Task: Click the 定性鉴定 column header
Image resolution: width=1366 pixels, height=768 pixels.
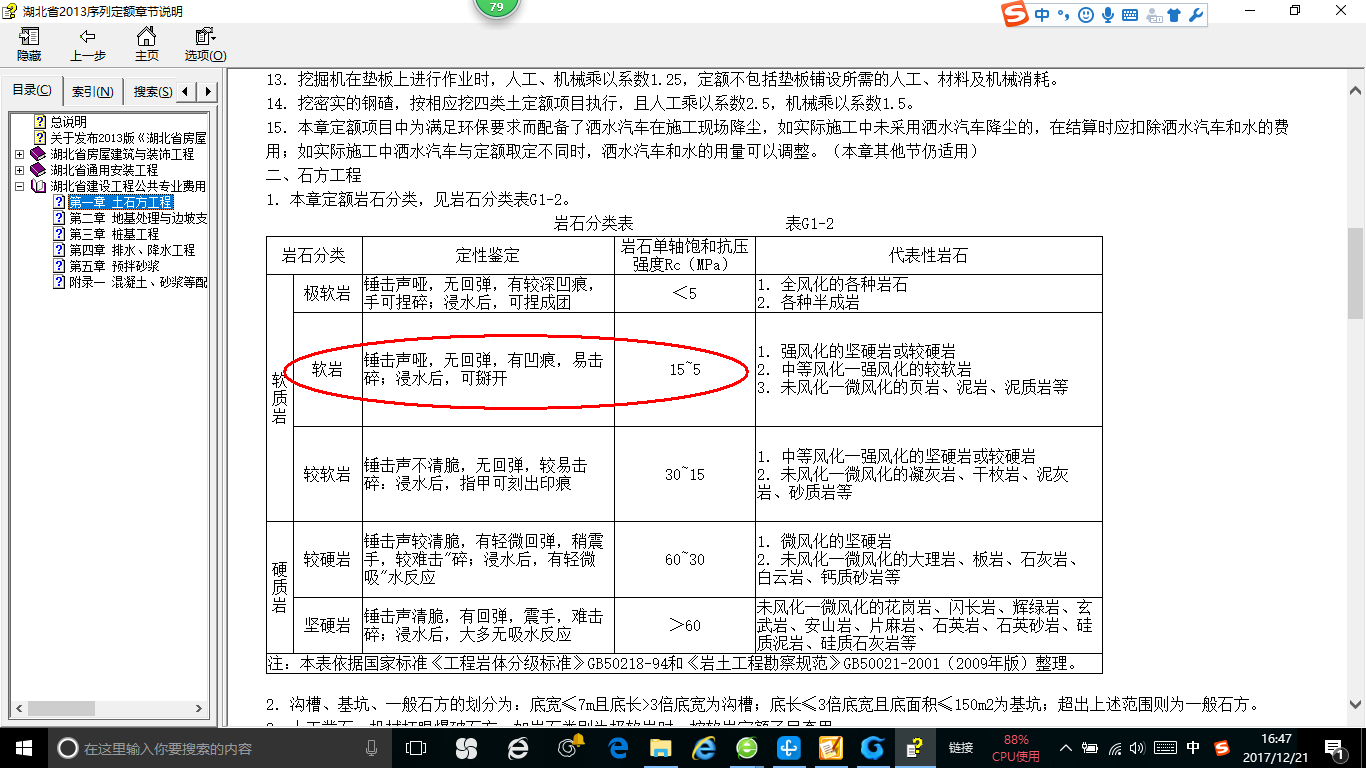Action: pyautogui.click(x=488, y=255)
